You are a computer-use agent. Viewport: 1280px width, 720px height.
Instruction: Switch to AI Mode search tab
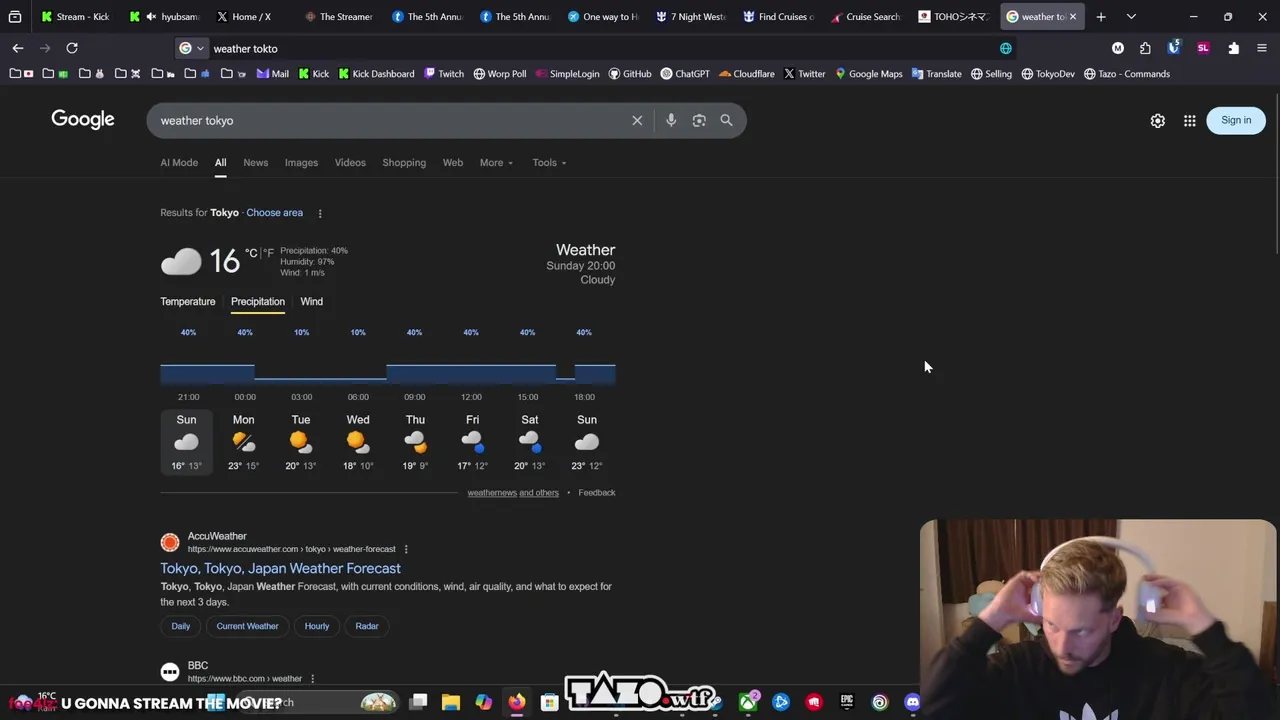tap(179, 162)
